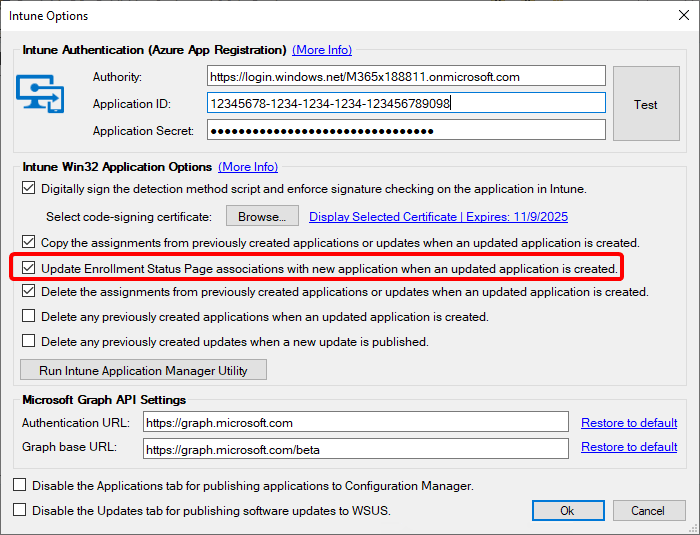This screenshot has height=535, width=700.
Task: Confirm settings with Ok button
Action: click(568, 510)
